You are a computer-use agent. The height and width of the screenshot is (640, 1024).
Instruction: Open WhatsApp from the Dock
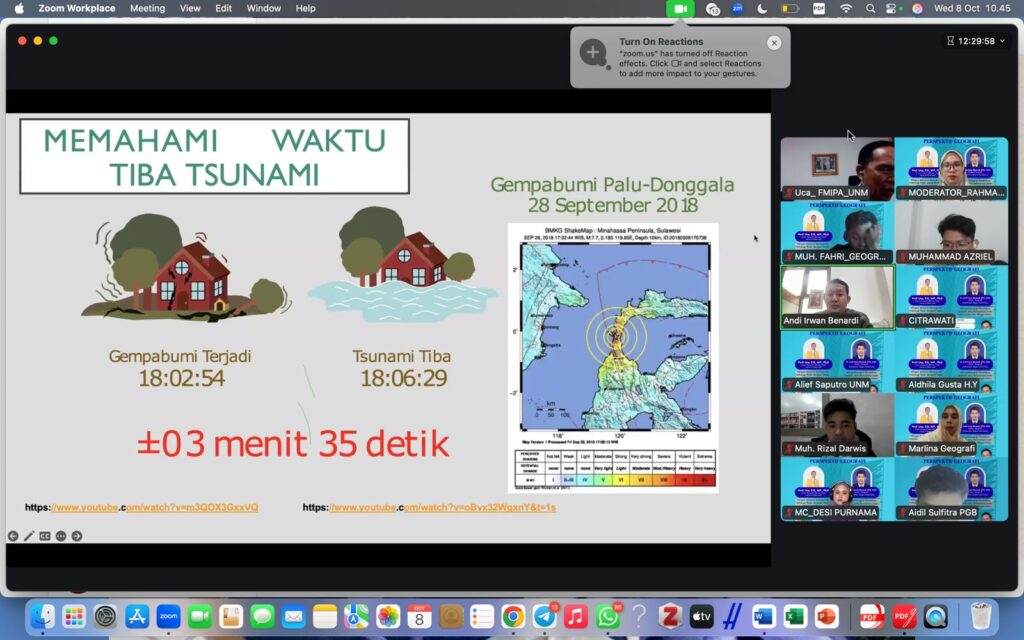[x=607, y=616]
